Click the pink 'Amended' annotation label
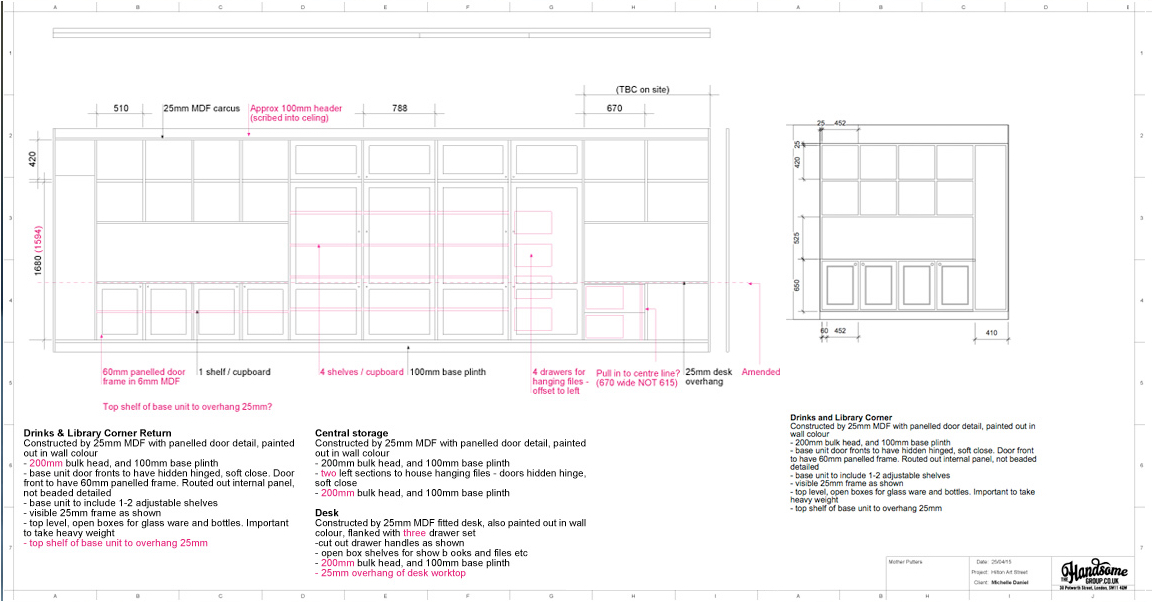This screenshot has height=602, width=1152. (761, 372)
